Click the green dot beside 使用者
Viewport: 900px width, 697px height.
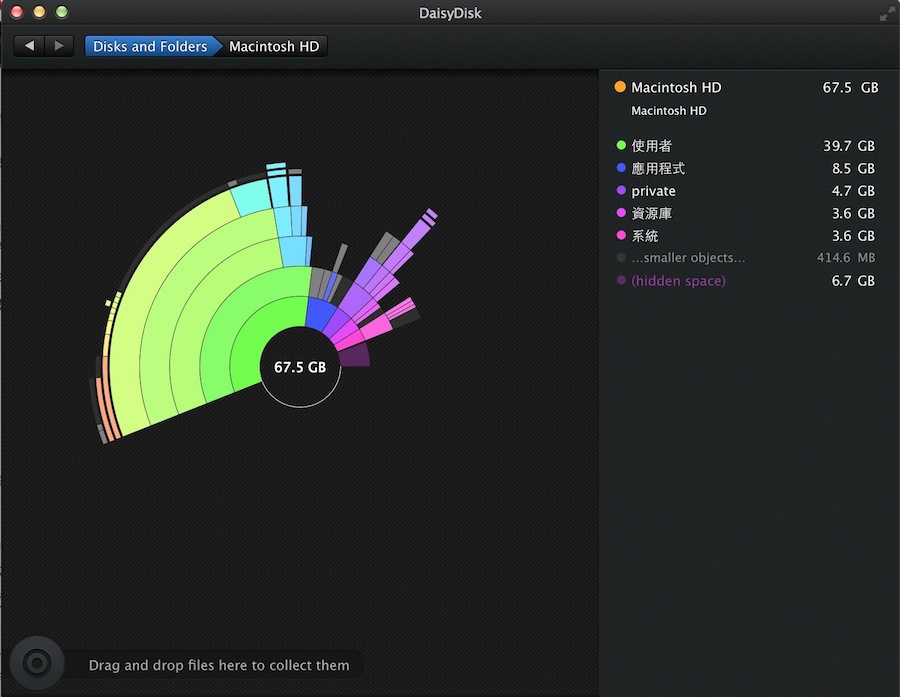(621, 146)
